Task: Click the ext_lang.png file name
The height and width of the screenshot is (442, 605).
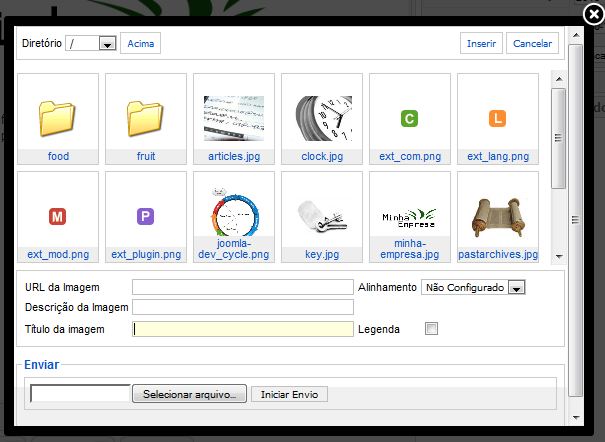Action: tap(498, 156)
